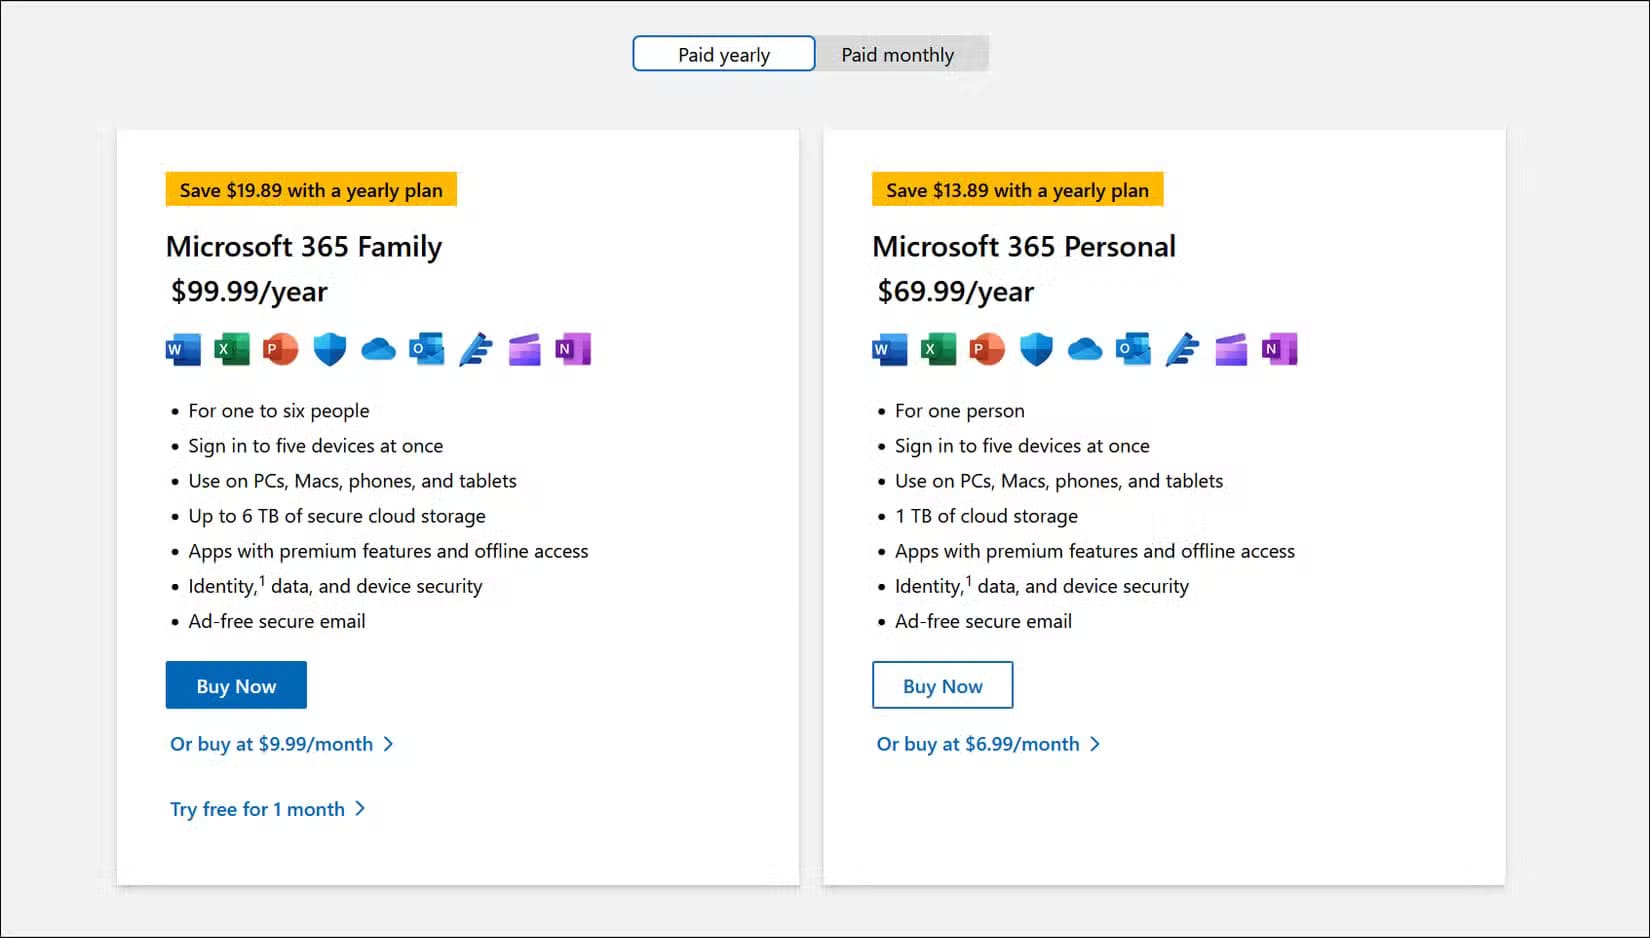Click Family plan's "Use on PCs, Macs" bullet
Image resolution: width=1650 pixels, height=938 pixels.
coord(353,481)
